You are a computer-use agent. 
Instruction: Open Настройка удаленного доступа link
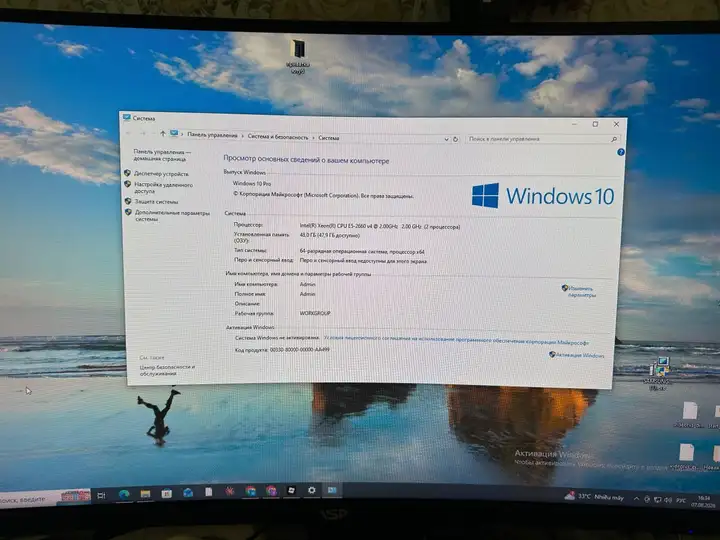click(163, 188)
